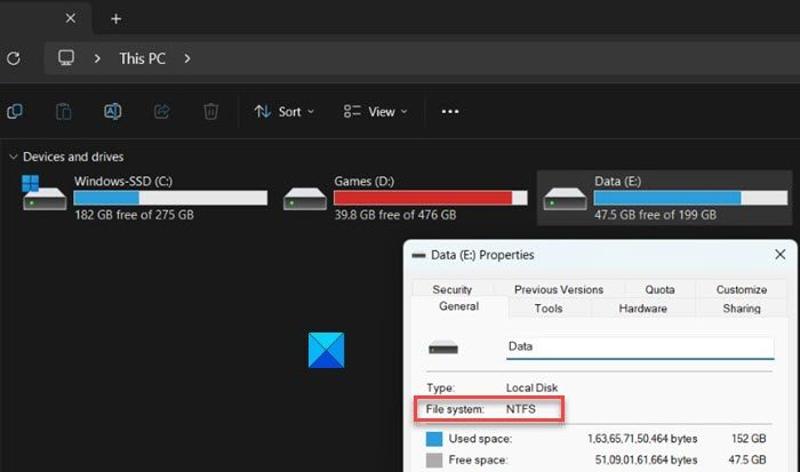The image size is (800, 472).
Task: Open the Previous Versions tab
Action: 558,289
